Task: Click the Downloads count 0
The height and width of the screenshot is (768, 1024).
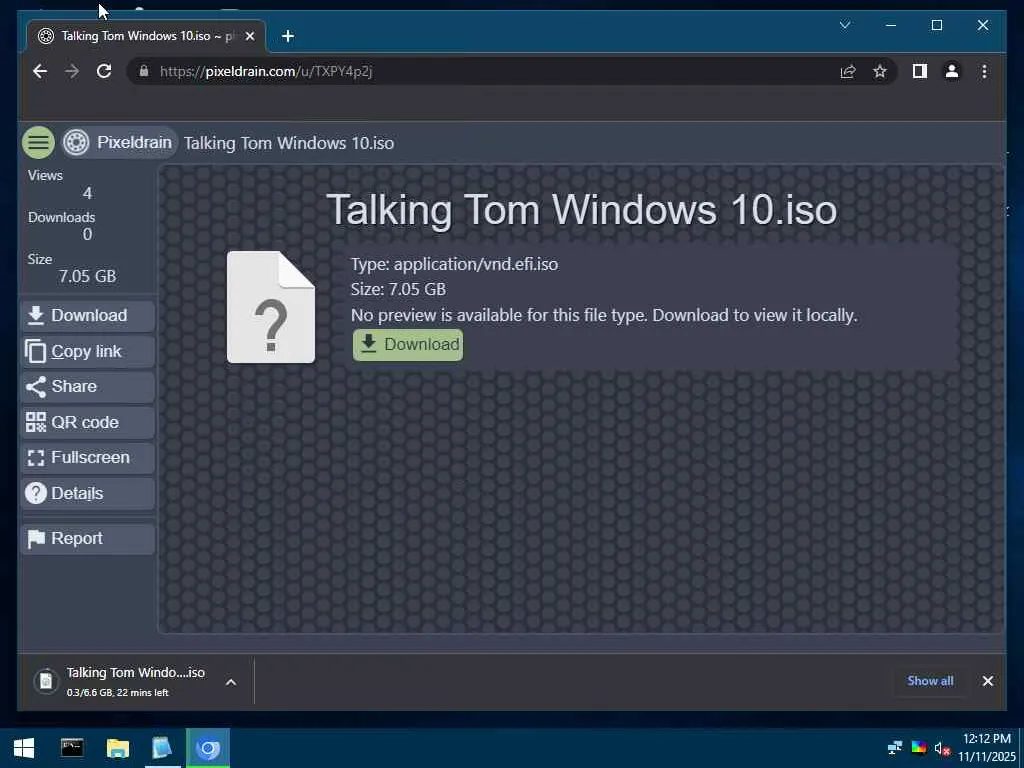Action: 88,234
